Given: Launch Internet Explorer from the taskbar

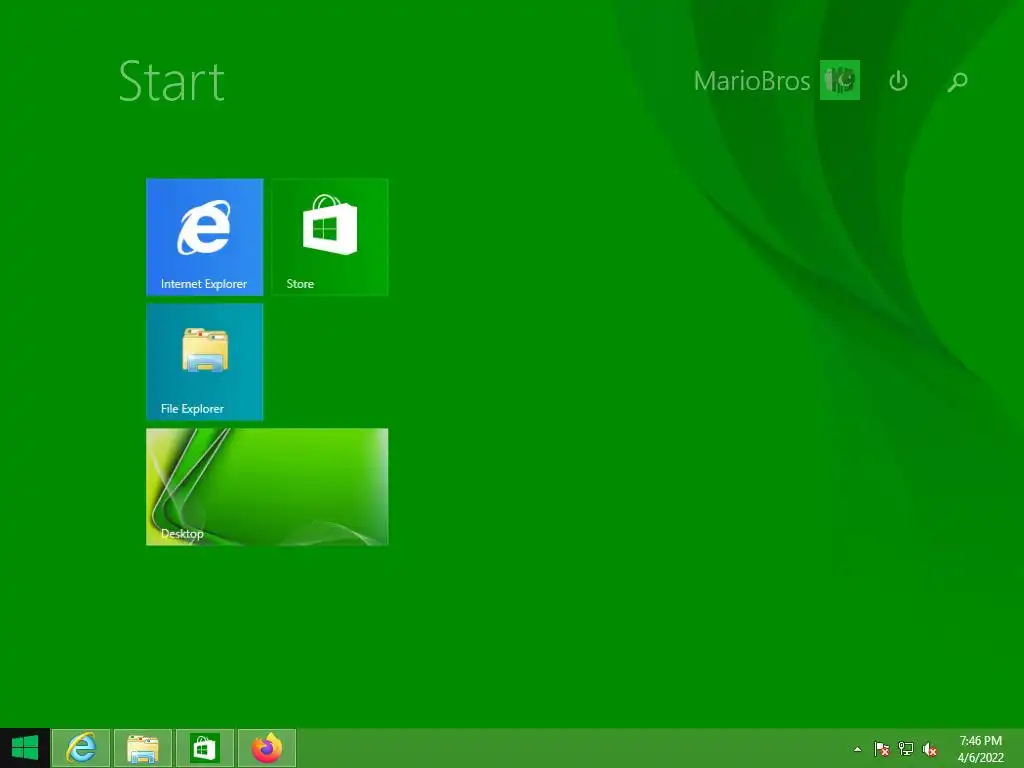Looking at the screenshot, I should coord(81,748).
